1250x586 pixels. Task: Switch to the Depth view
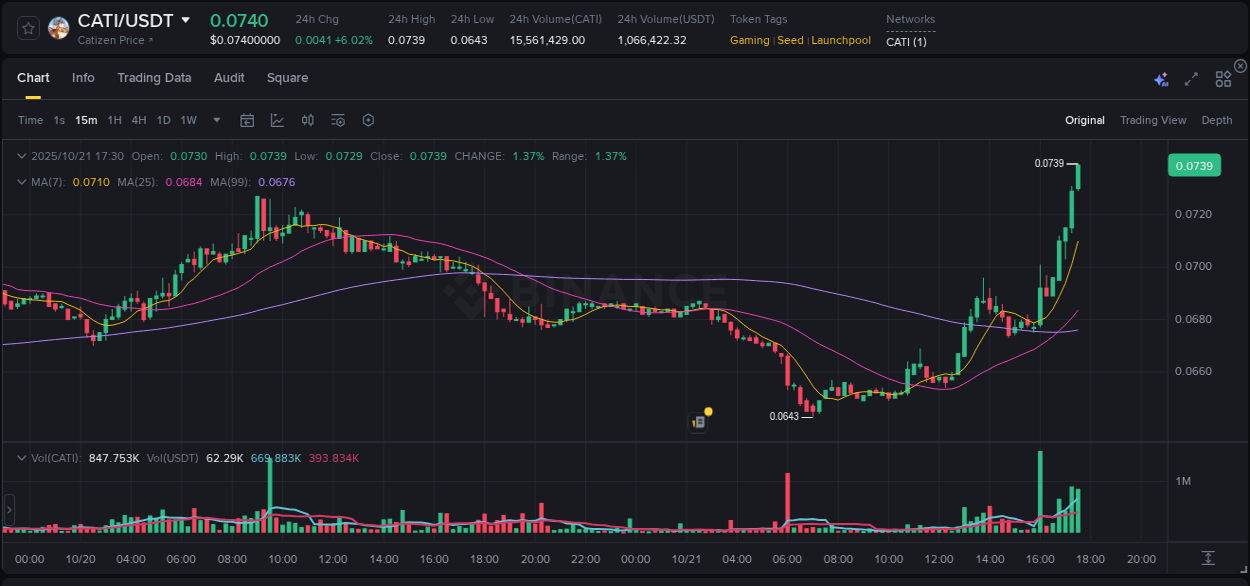[x=1216, y=120]
